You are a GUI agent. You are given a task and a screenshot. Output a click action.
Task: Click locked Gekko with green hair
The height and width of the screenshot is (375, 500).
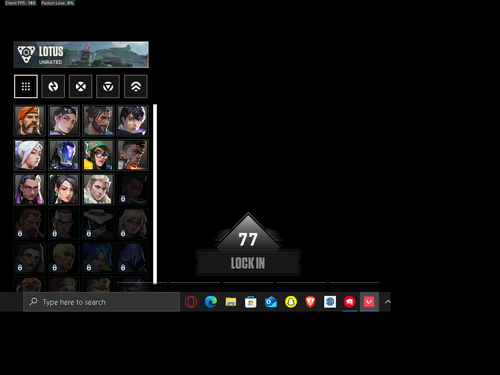64,258
